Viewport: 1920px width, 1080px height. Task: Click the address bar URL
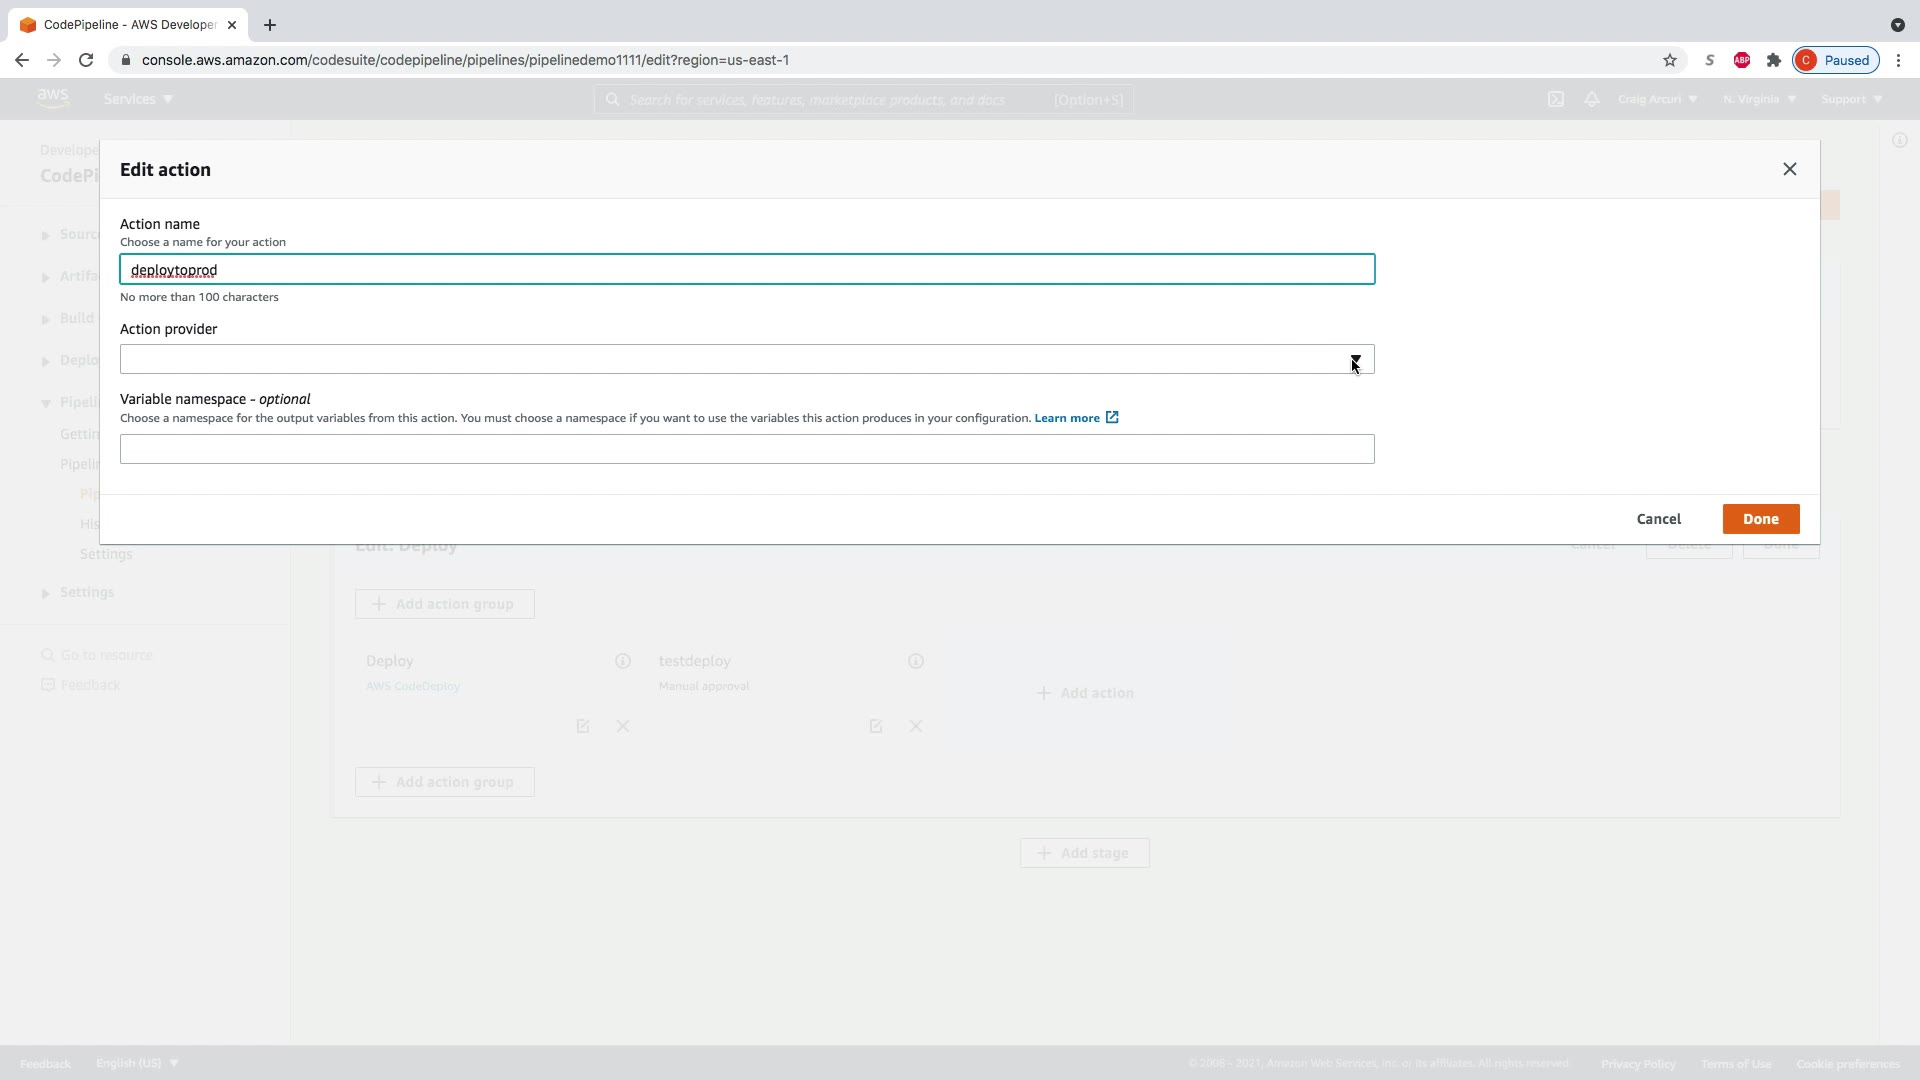click(465, 60)
